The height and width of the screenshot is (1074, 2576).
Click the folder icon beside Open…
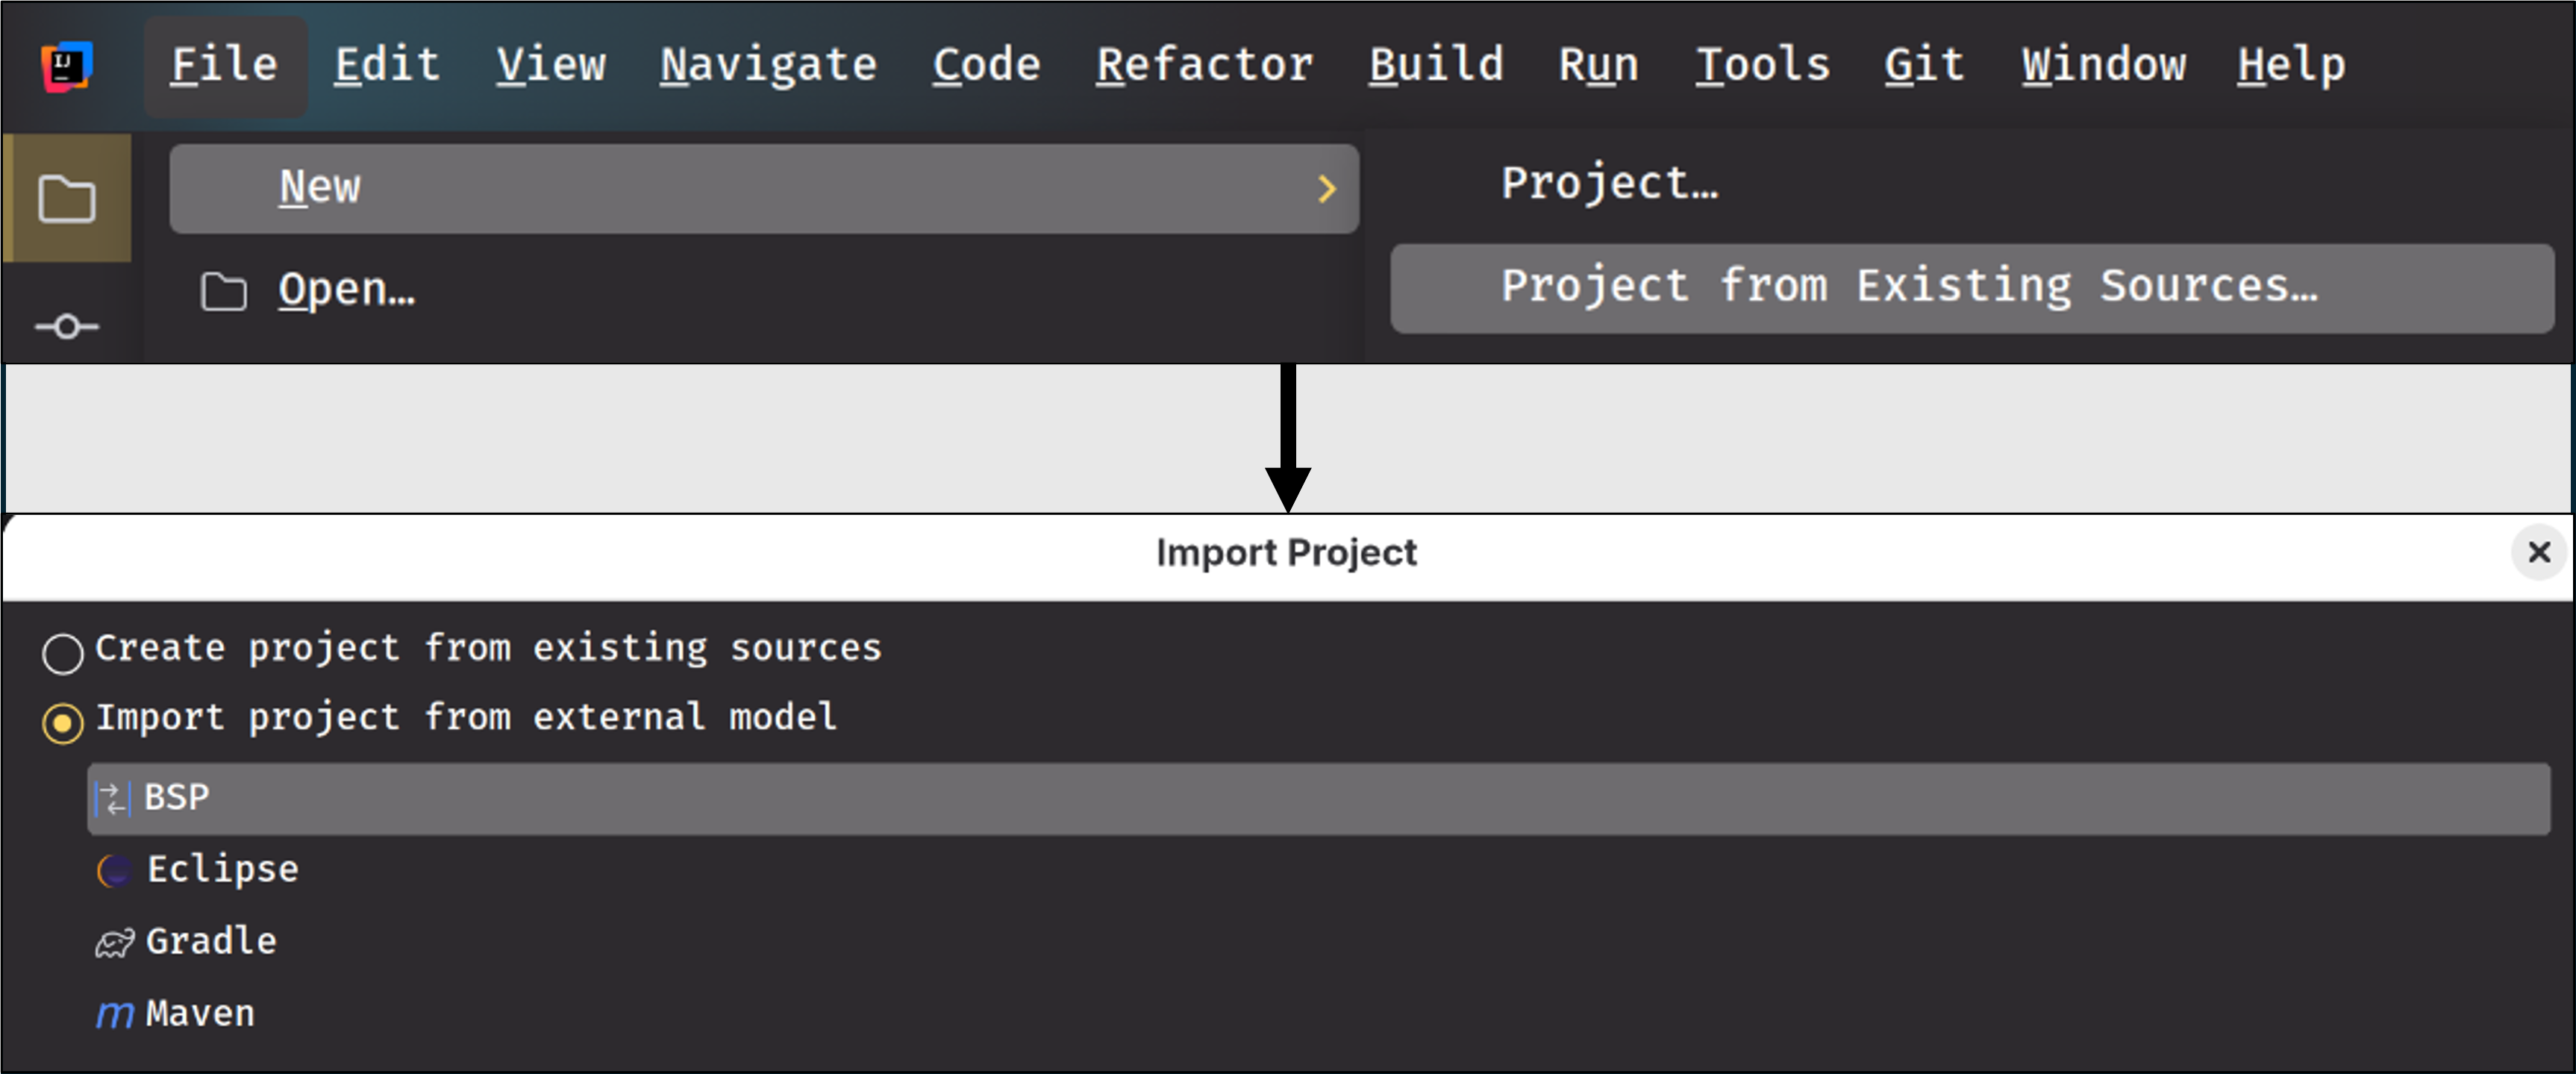coord(222,291)
